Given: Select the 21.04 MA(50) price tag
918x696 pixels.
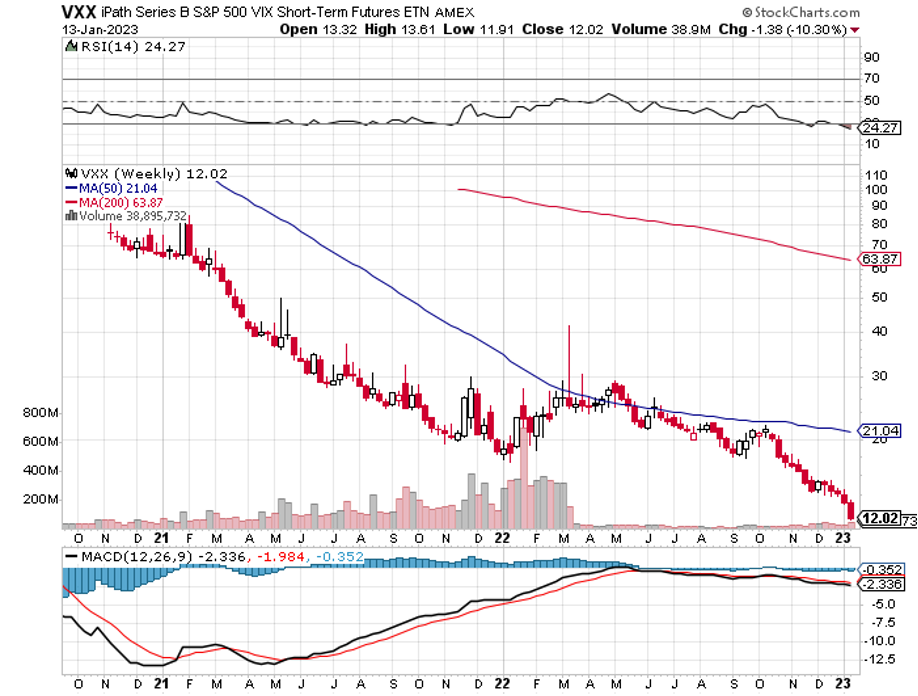Looking at the screenshot, I should [x=874, y=431].
